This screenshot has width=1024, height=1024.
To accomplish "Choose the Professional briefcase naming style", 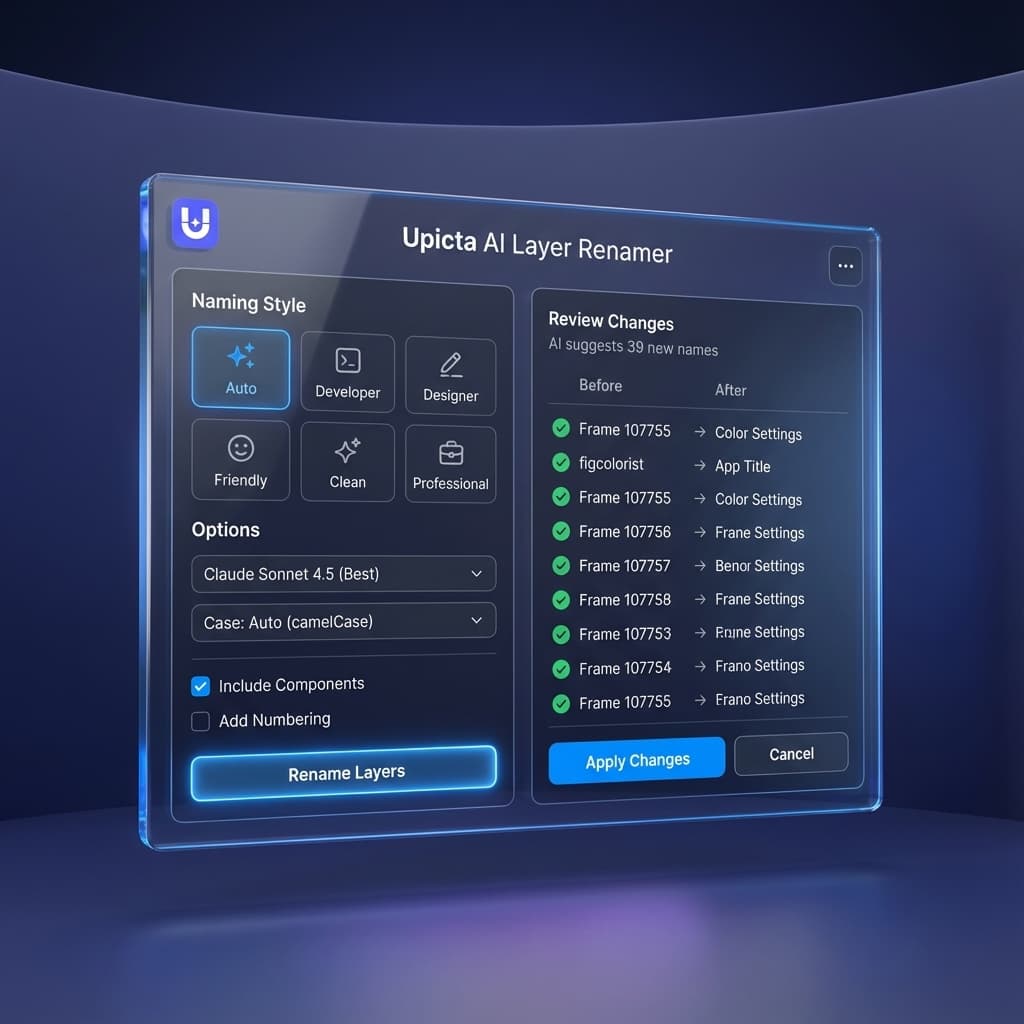I will [x=450, y=463].
